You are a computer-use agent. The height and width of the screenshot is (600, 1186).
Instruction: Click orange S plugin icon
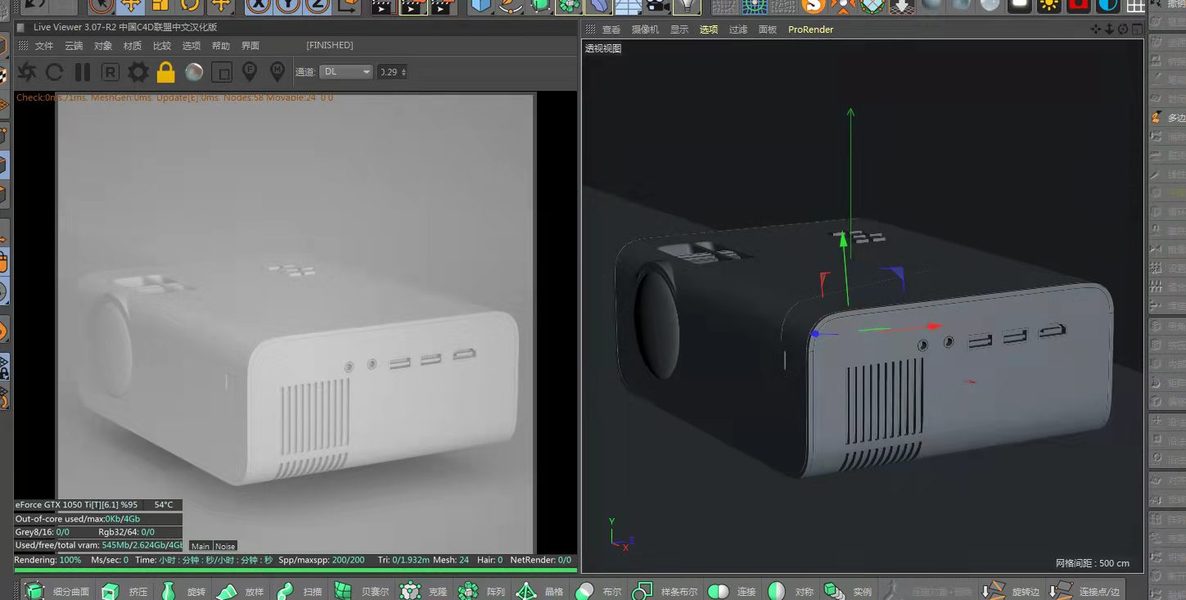click(x=813, y=6)
